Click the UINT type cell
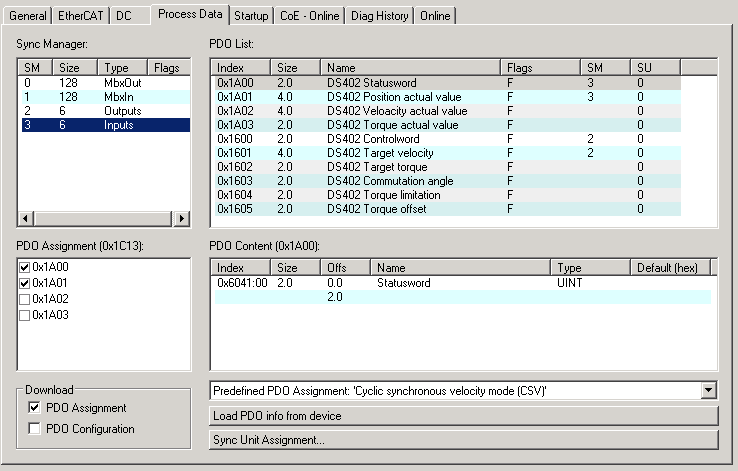The image size is (738, 471). coord(570,283)
